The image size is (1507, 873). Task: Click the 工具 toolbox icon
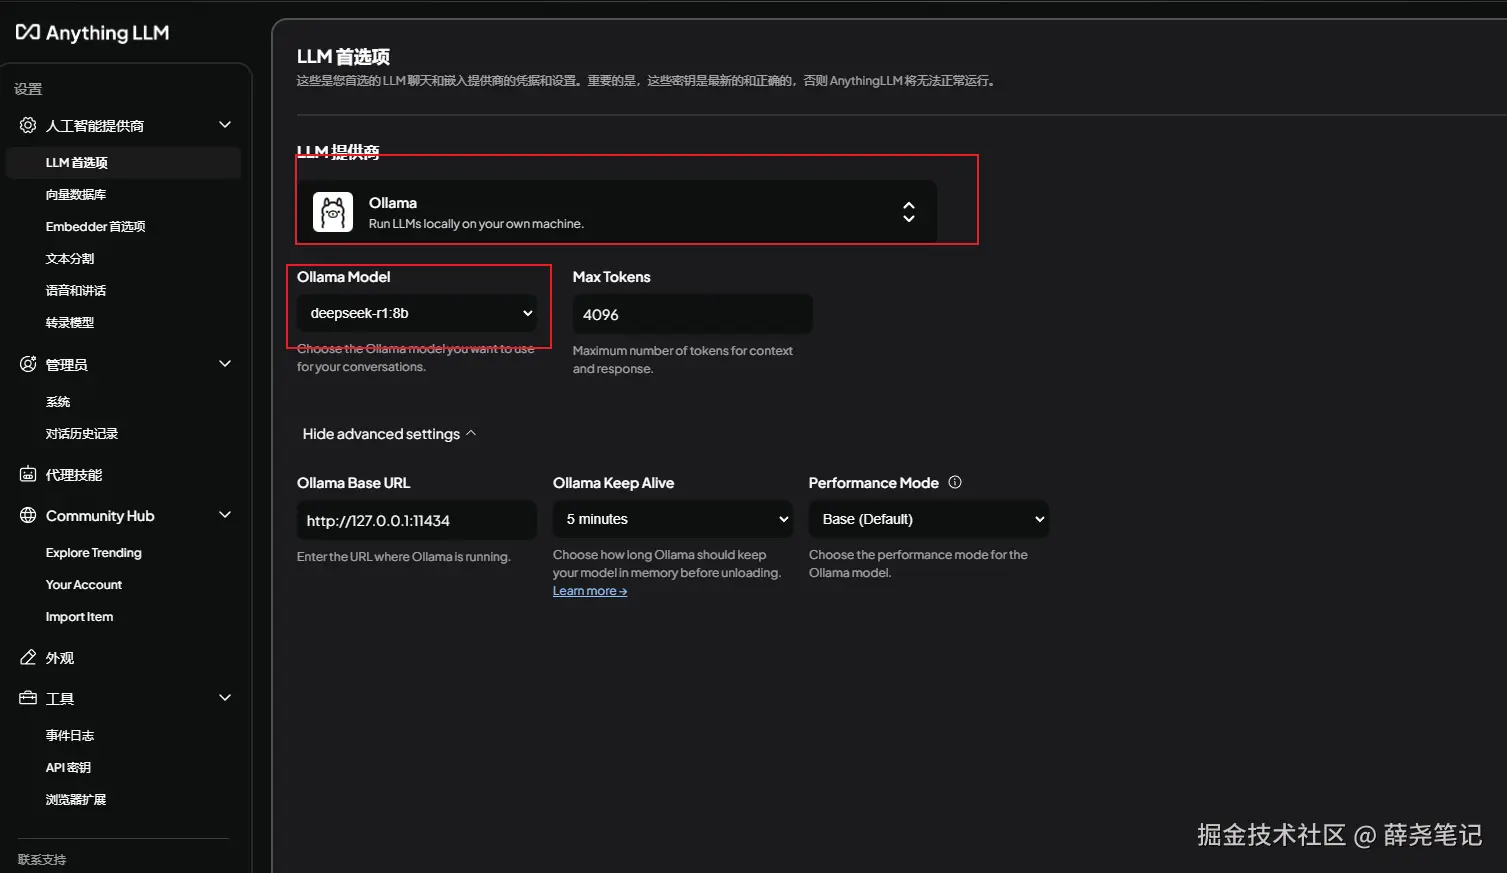coord(28,698)
